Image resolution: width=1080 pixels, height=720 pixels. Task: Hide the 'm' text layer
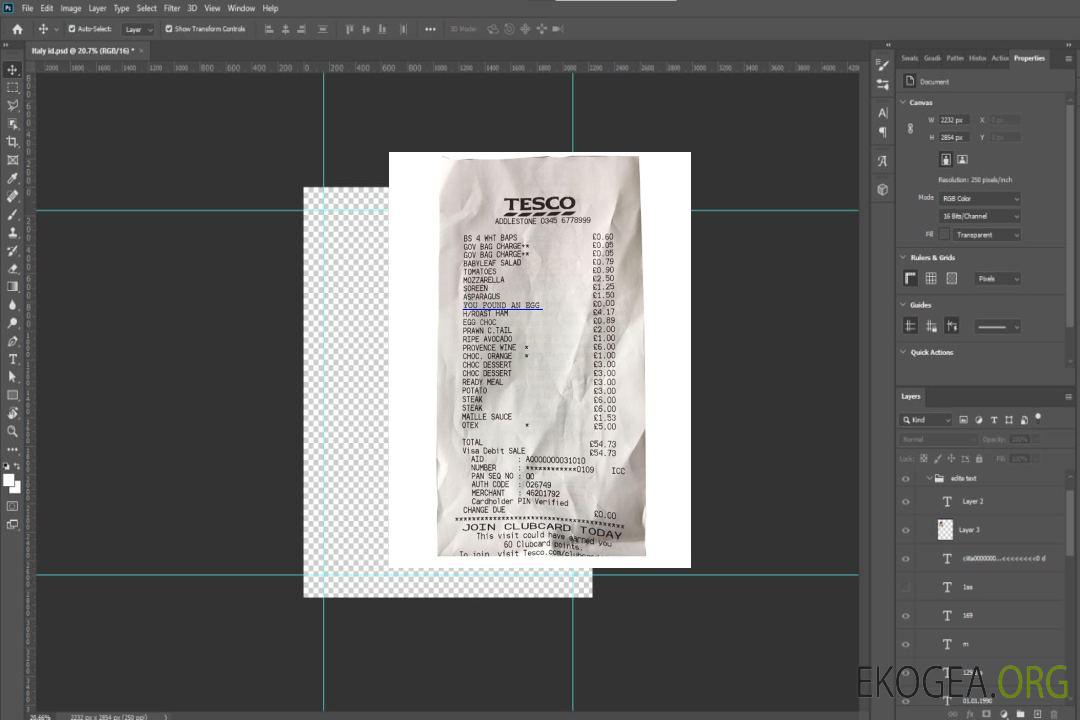click(x=906, y=645)
